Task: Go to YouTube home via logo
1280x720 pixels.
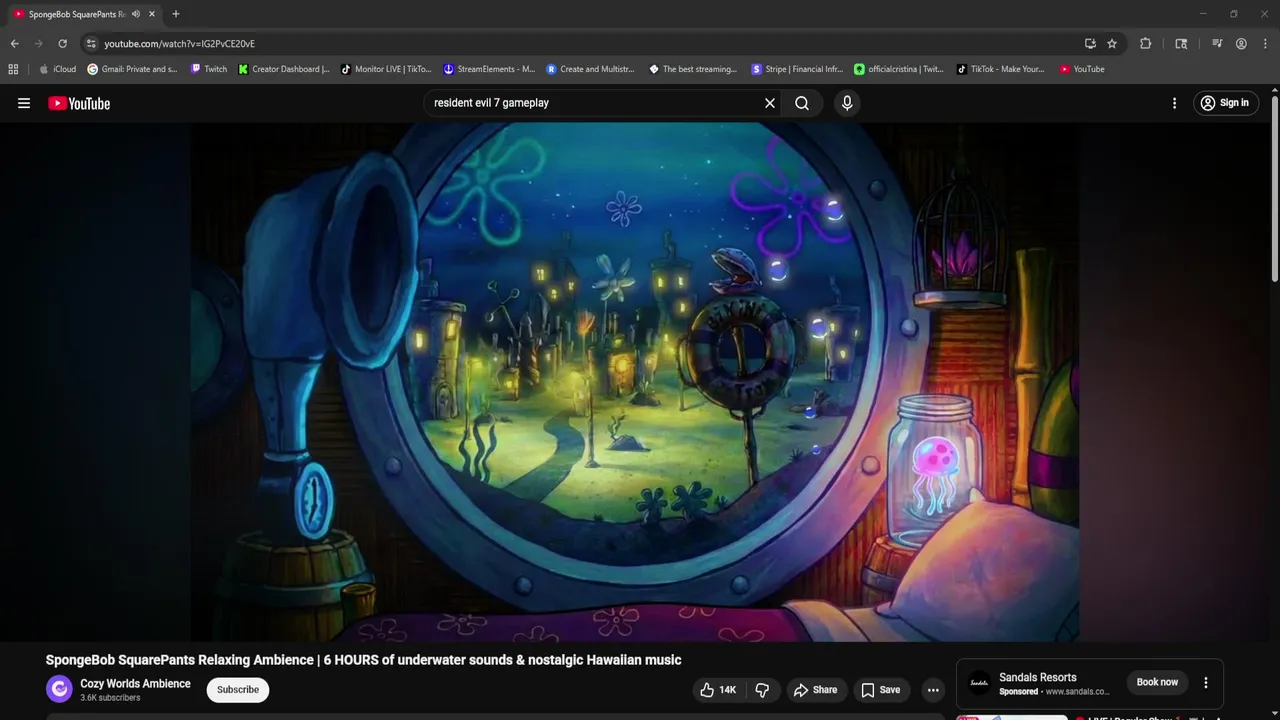Action: [x=79, y=103]
